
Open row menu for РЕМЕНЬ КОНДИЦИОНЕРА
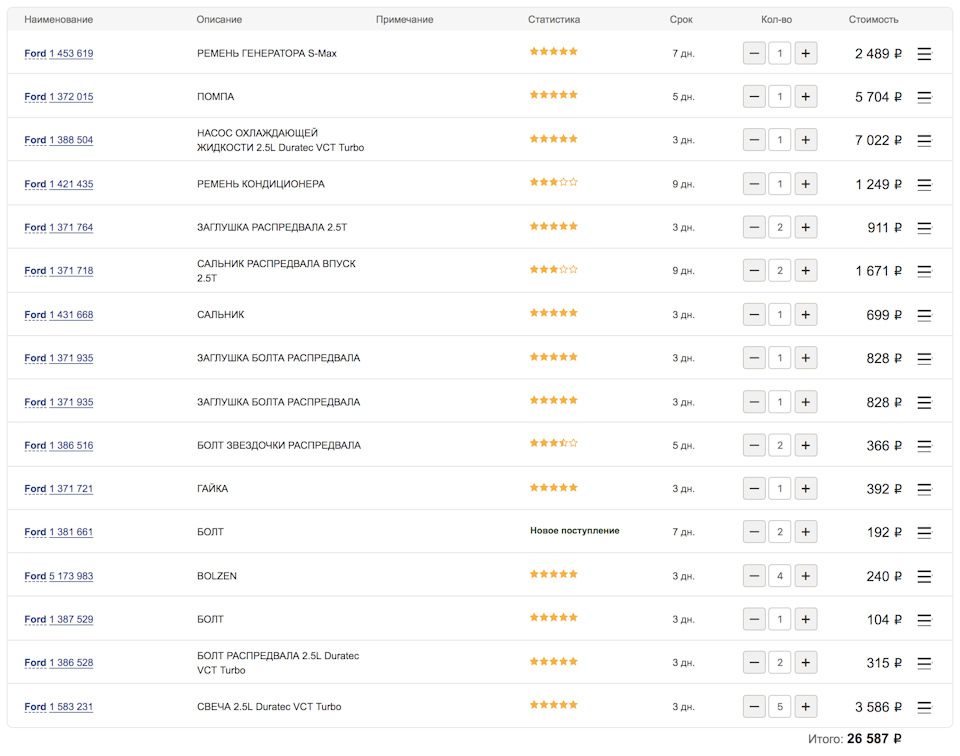(924, 184)
